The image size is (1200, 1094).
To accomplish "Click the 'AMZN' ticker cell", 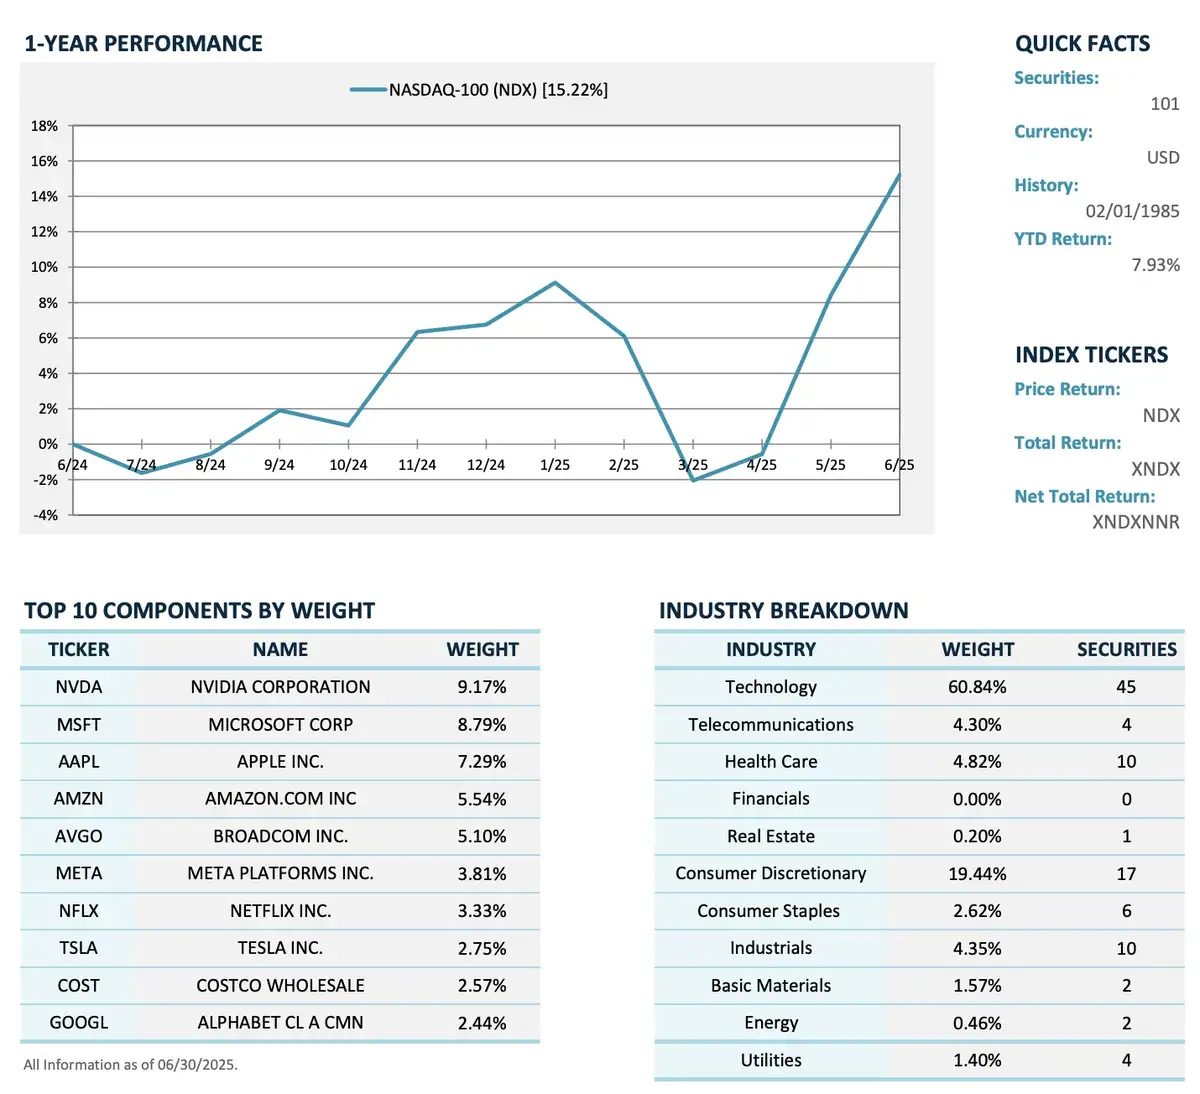I will tap(79, 799).
